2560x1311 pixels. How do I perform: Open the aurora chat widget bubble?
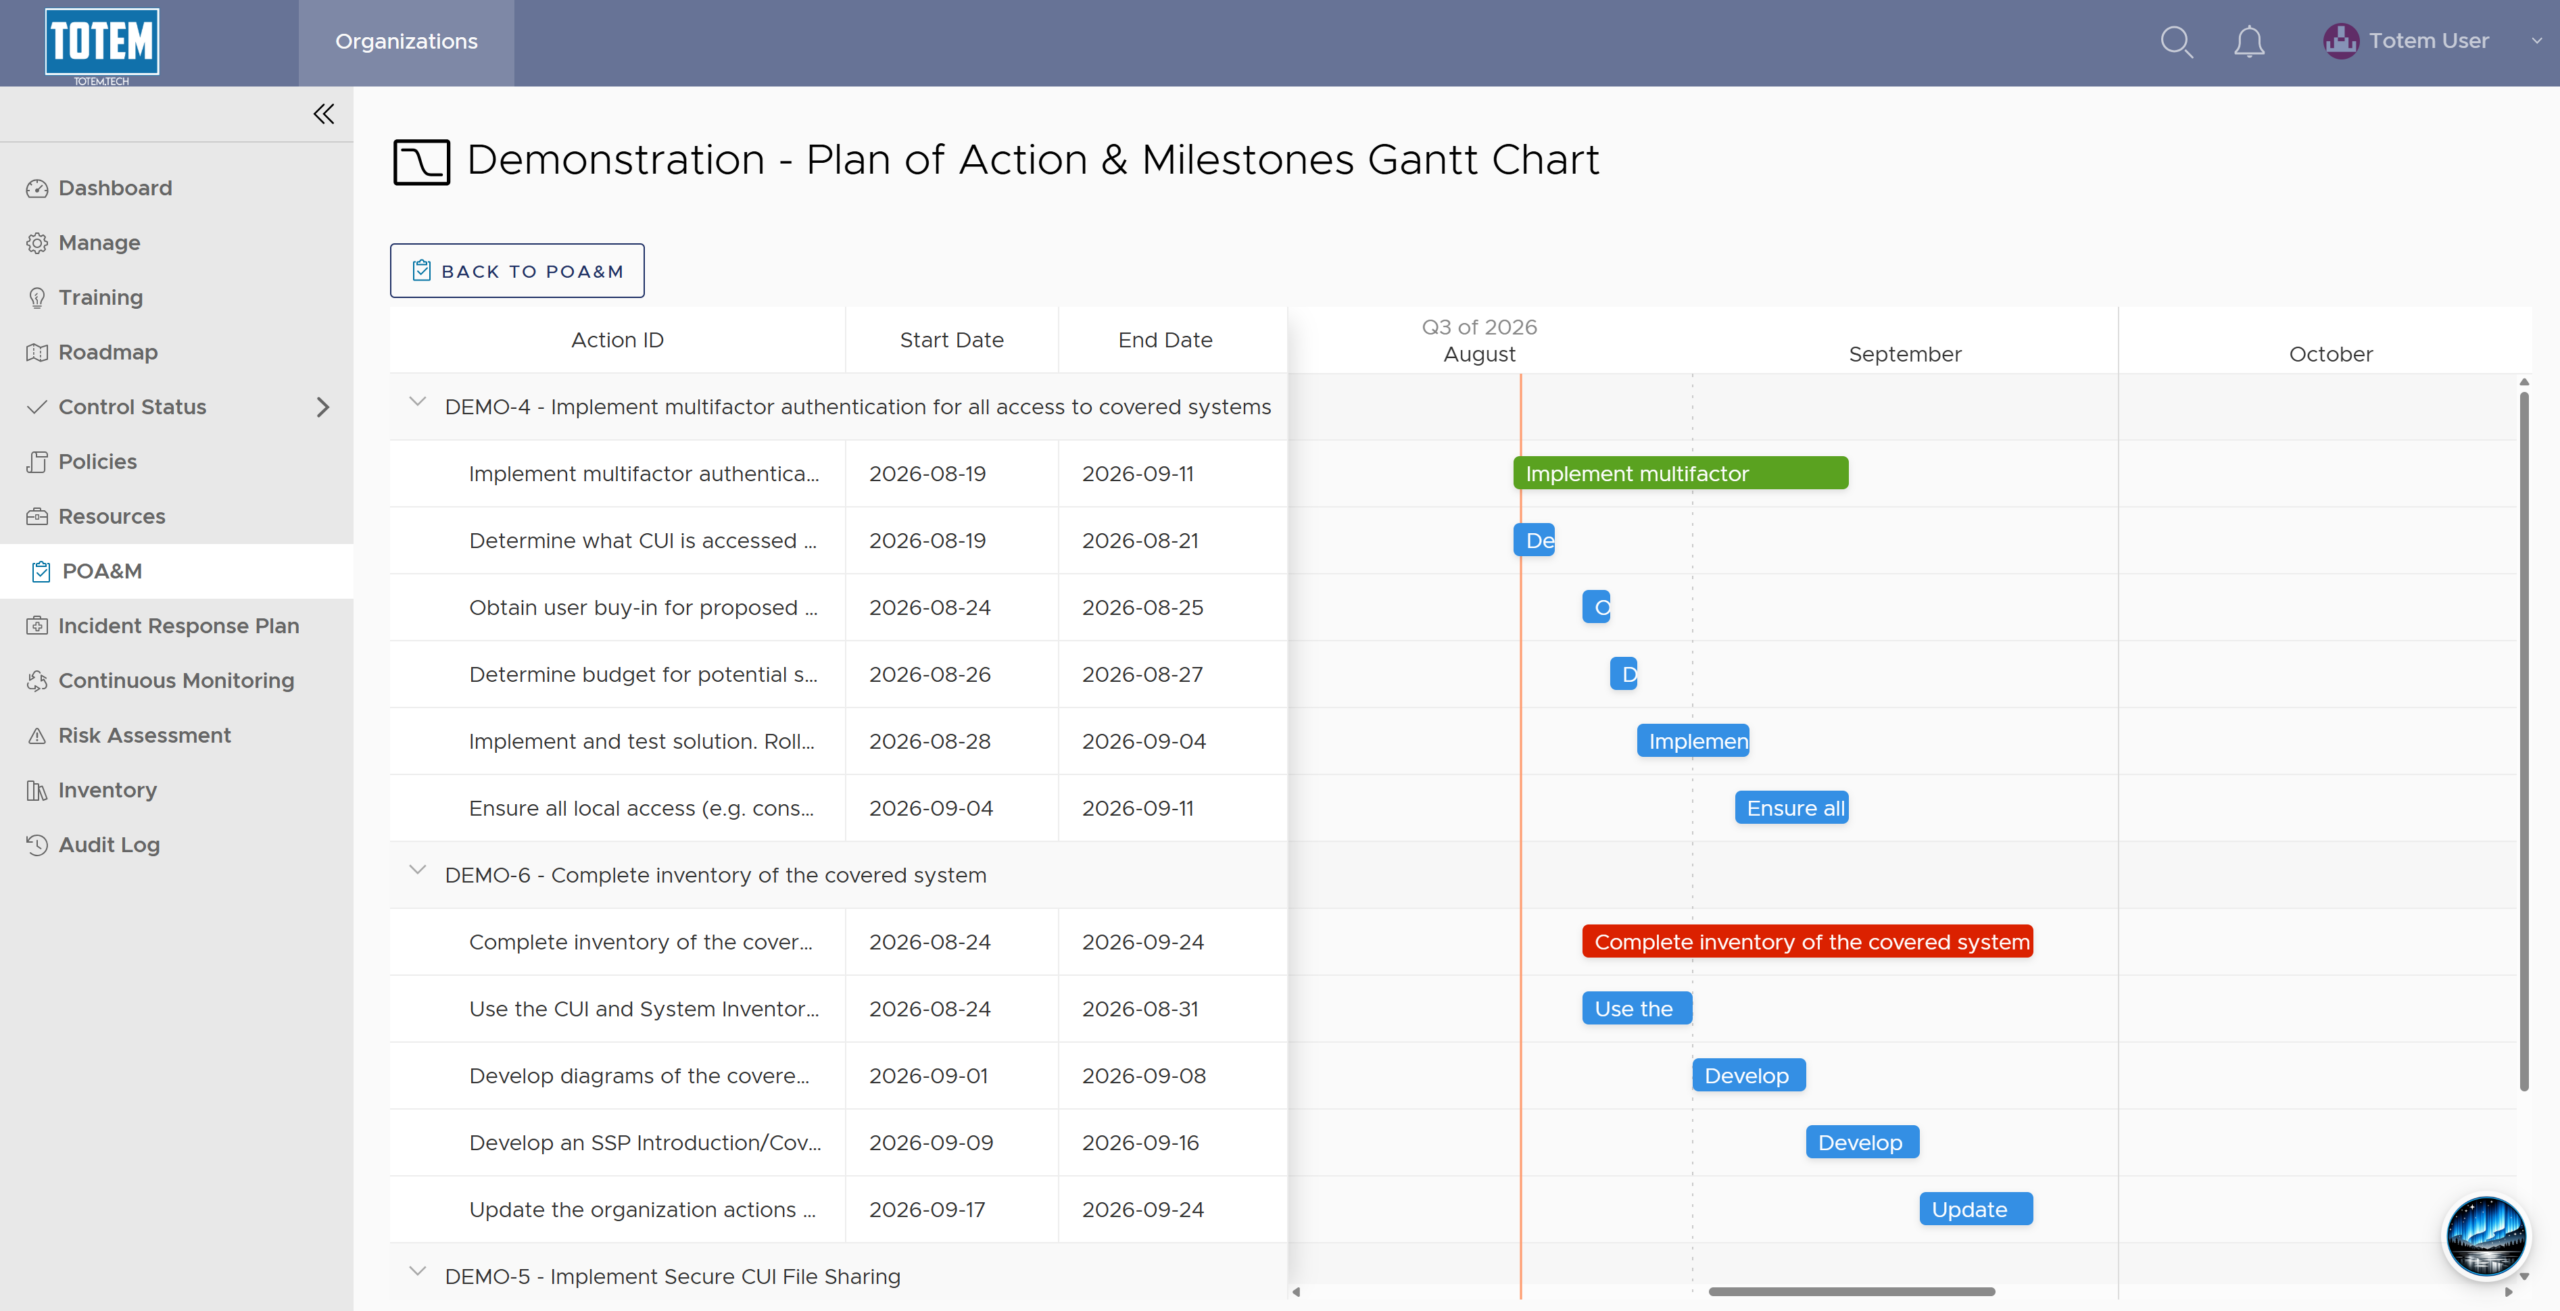(2486, 1236)
